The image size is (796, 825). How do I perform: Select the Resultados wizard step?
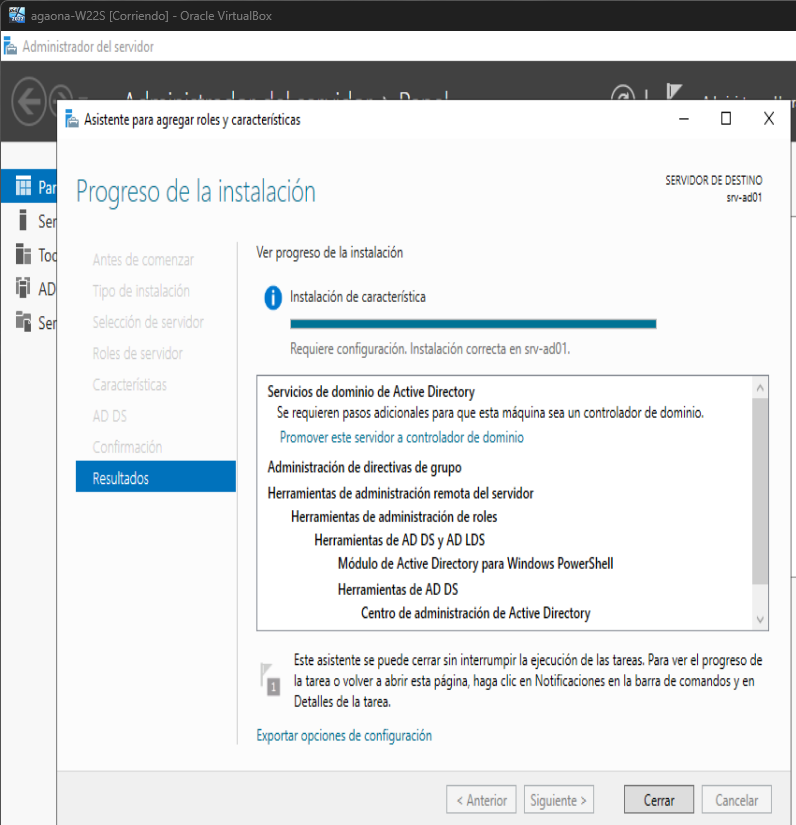[x=155, y=478]
